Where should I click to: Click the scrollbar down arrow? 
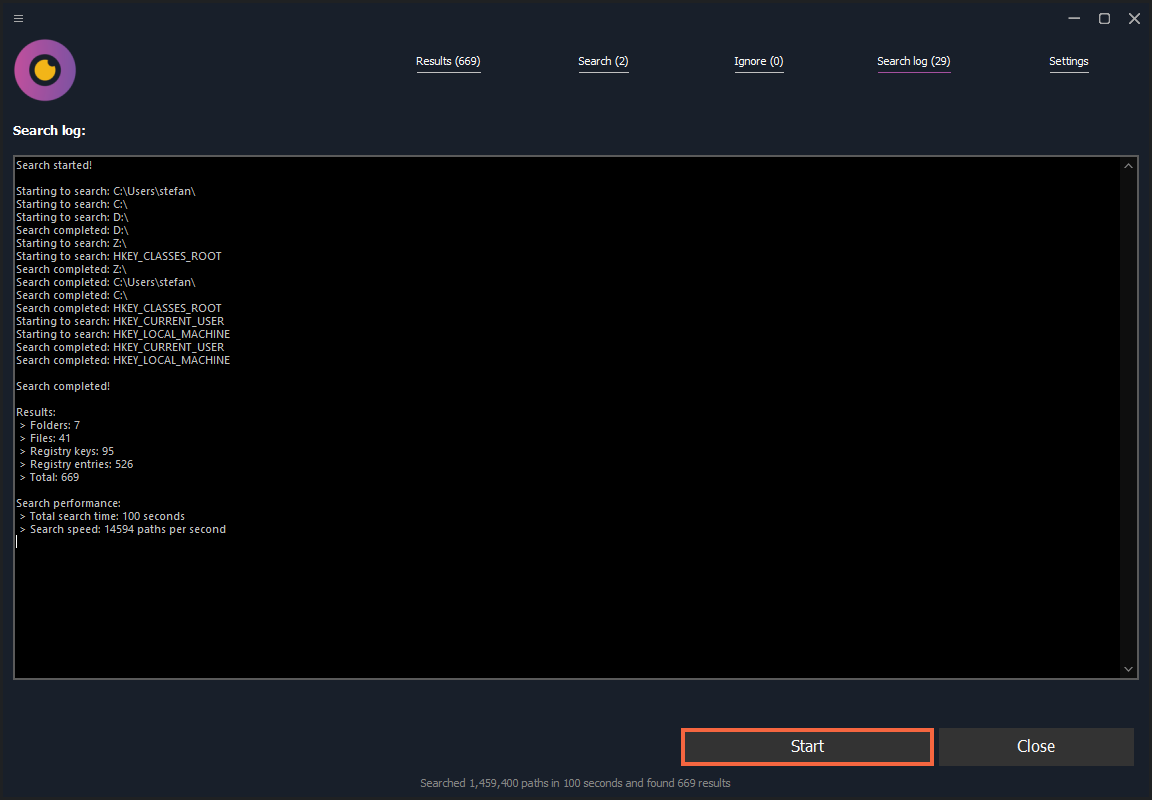tap(1128, 668)
